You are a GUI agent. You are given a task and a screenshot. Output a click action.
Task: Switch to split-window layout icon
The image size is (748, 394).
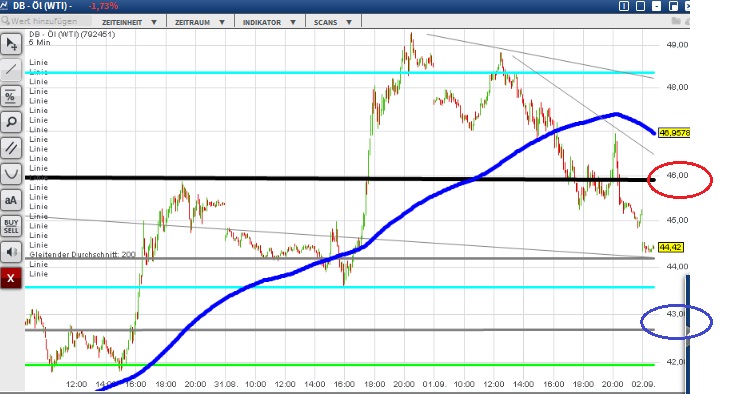pyautogui.click(x=623, y=6)
